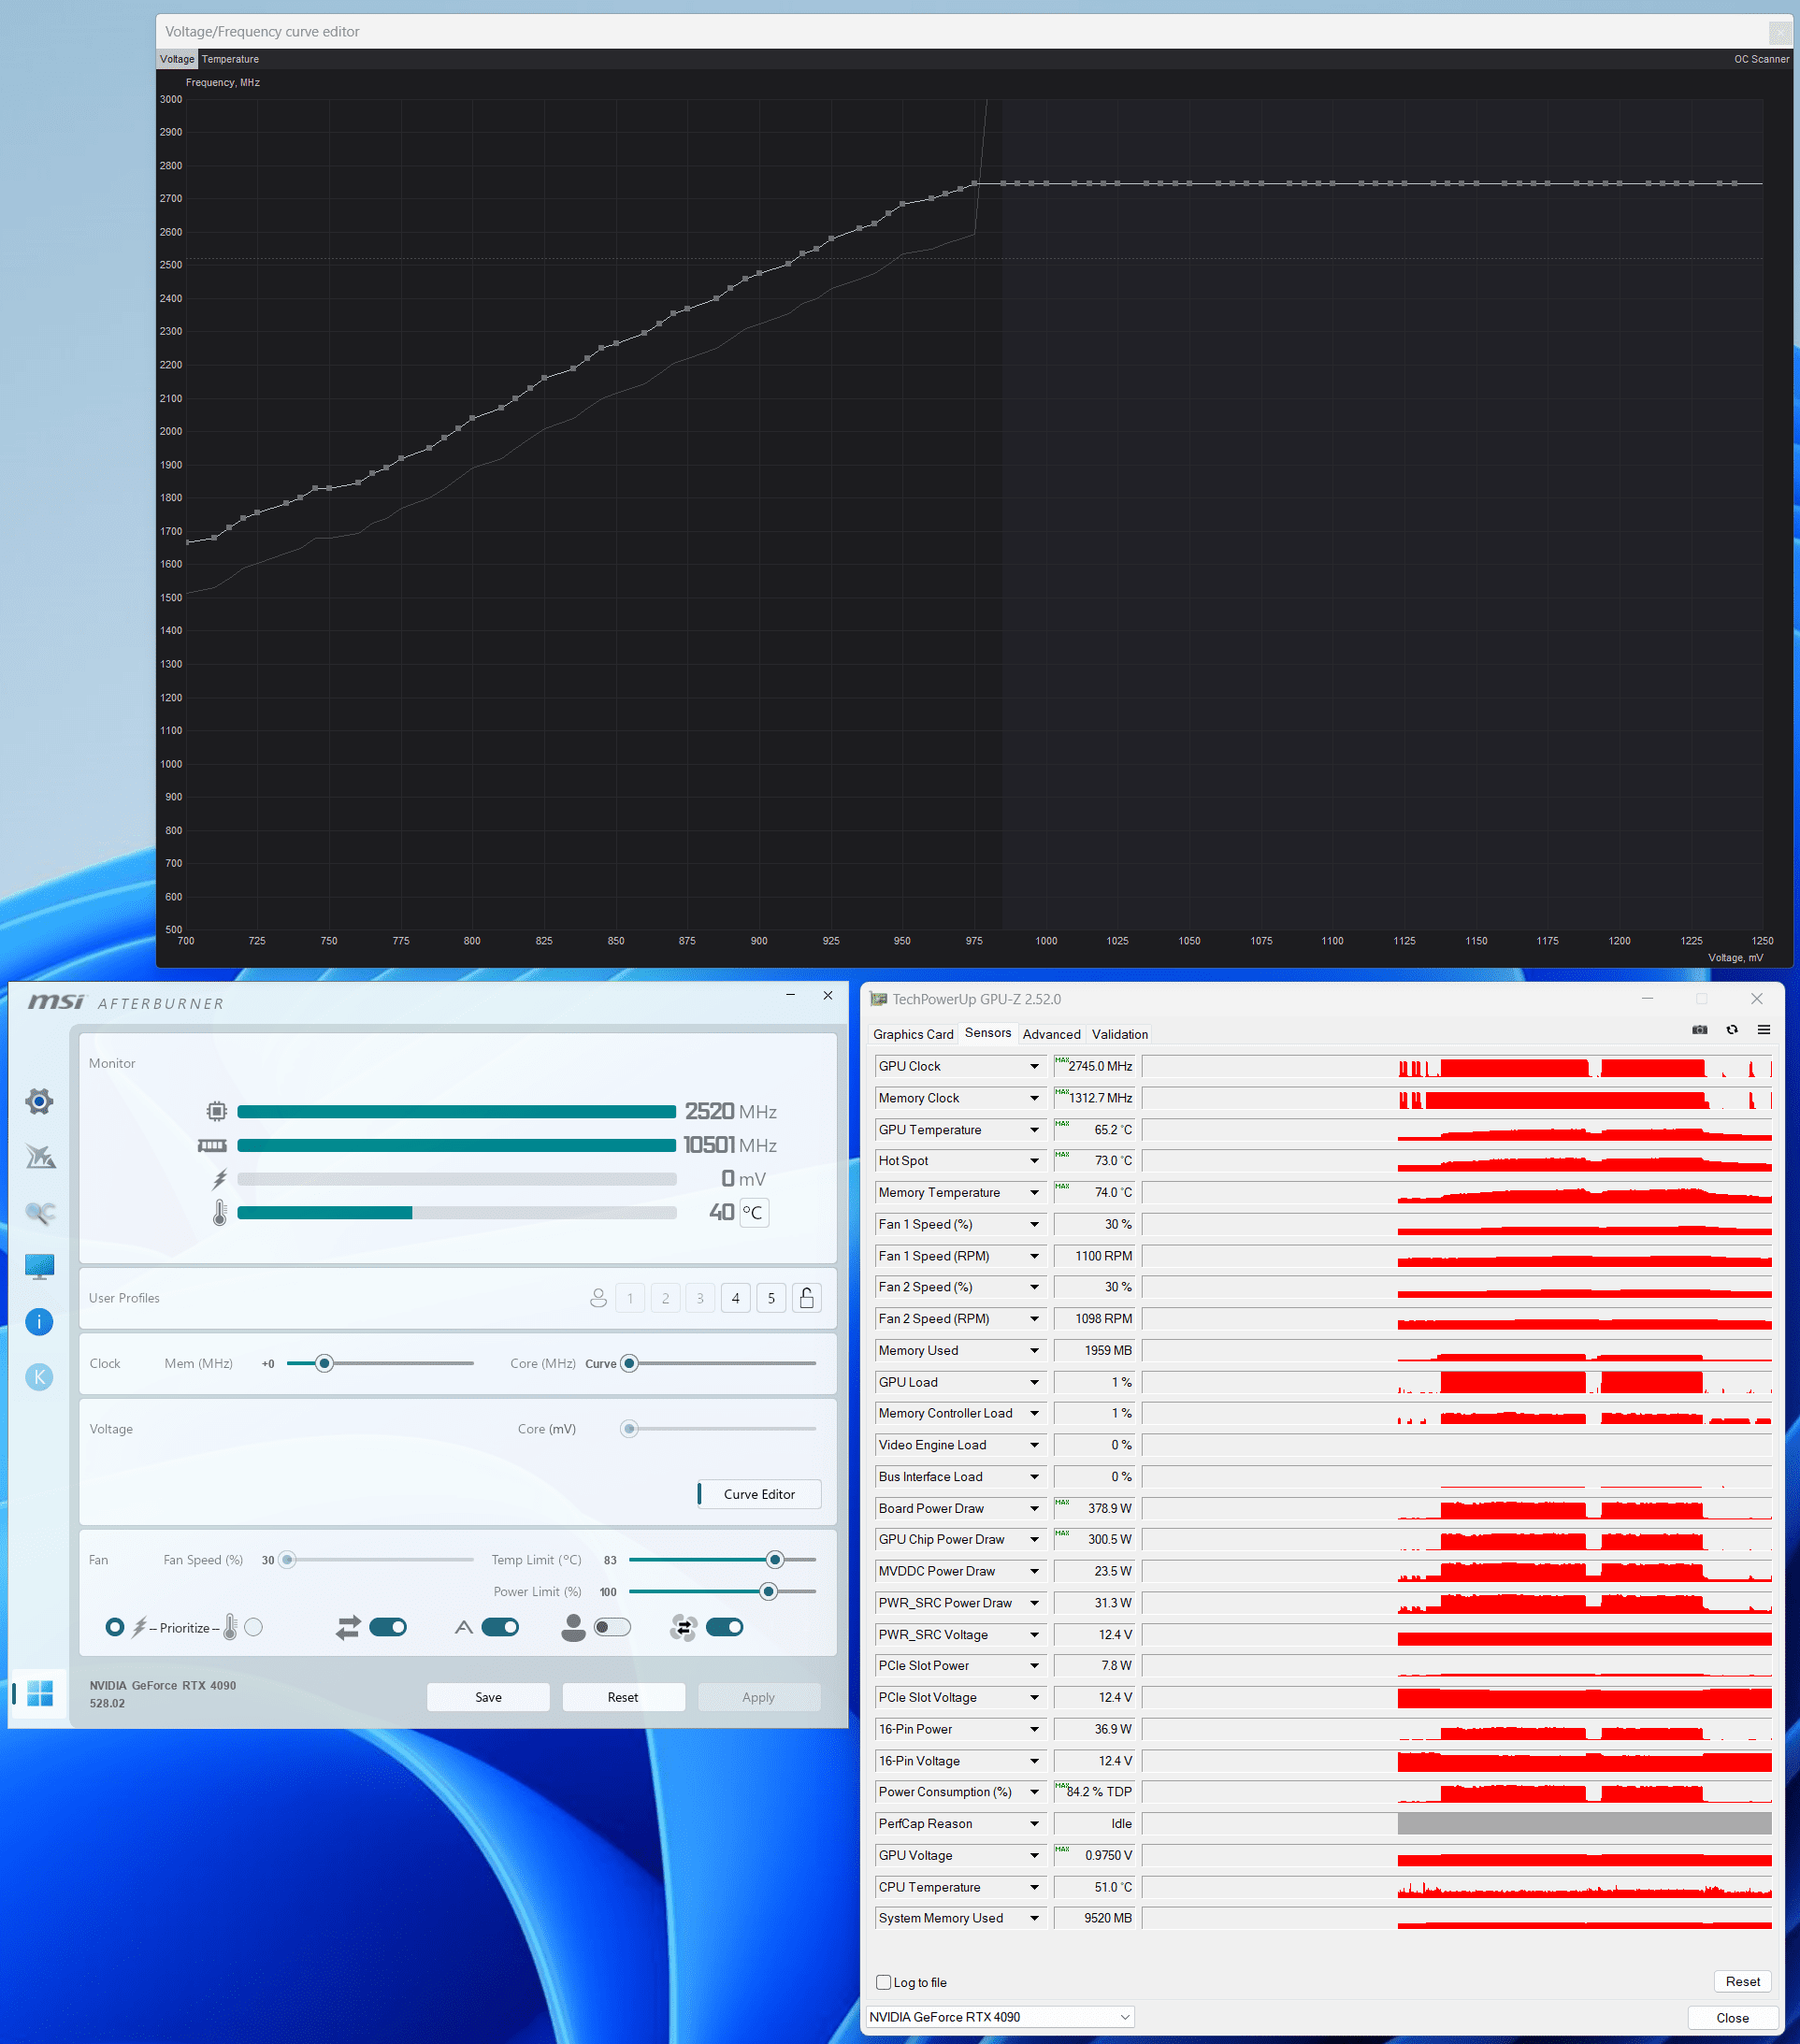The width and height of the screenshot is (1800, 2044).
Task: Toggle the link limits switch
Action: click(388, 1627)
